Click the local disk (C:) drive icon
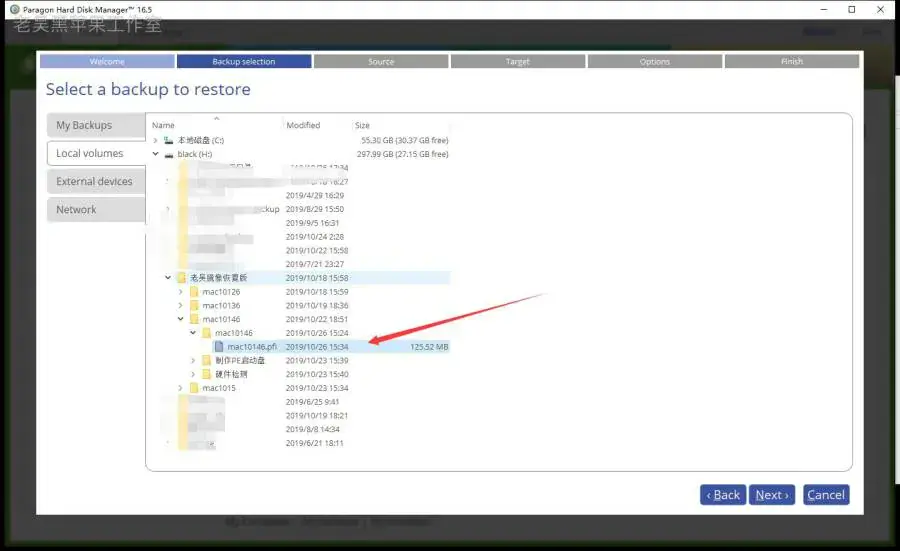This screenshot has height=551, width=900. (x=168, y=140)
